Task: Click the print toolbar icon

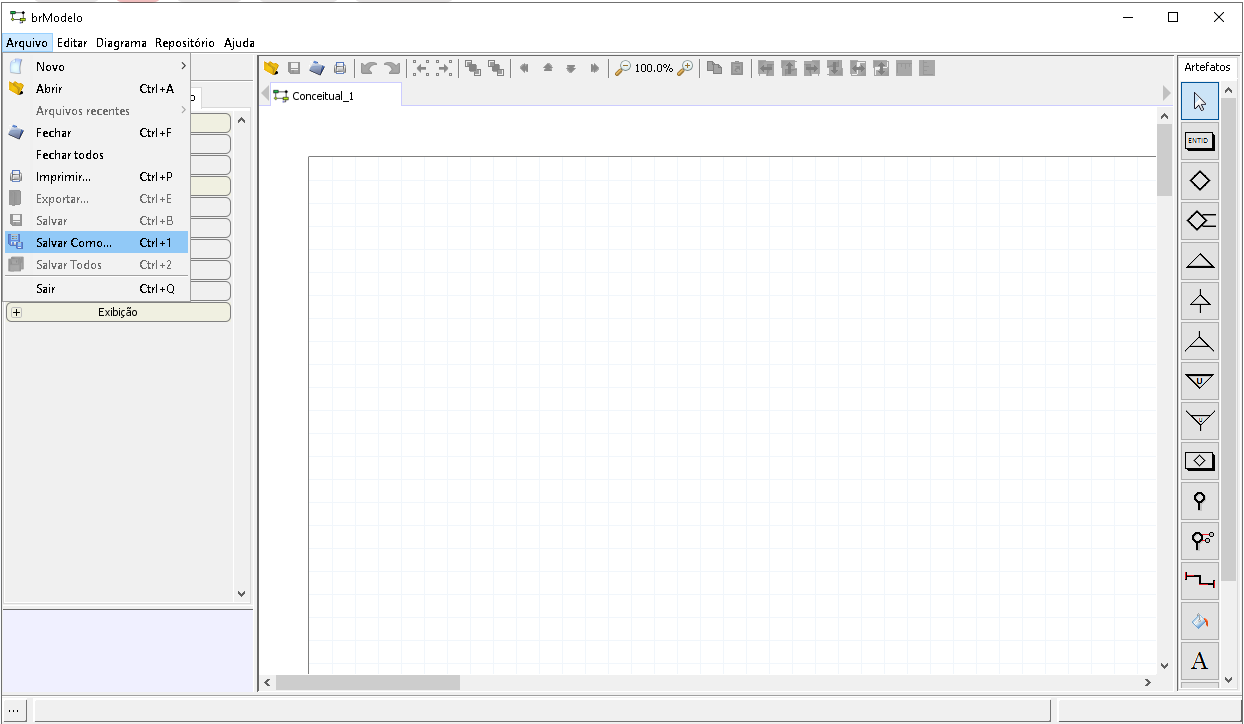Action: coord(340,68)
